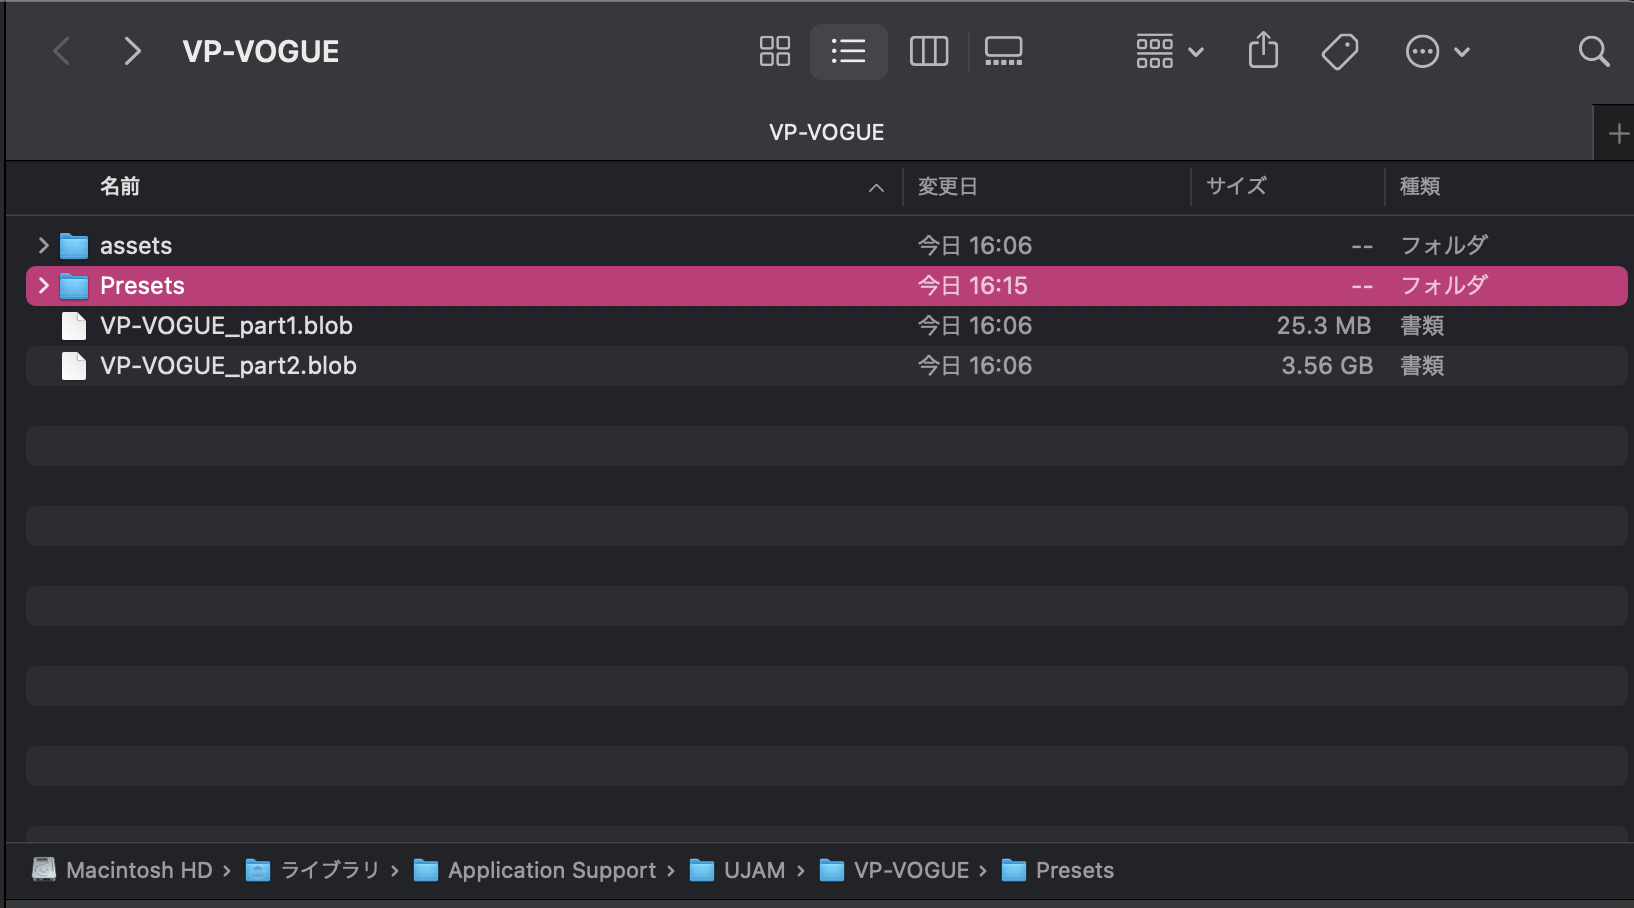Click the 25.3 MB size value
The height and width of the screenshot is (908, 1634).
[x=1323, y=325]
